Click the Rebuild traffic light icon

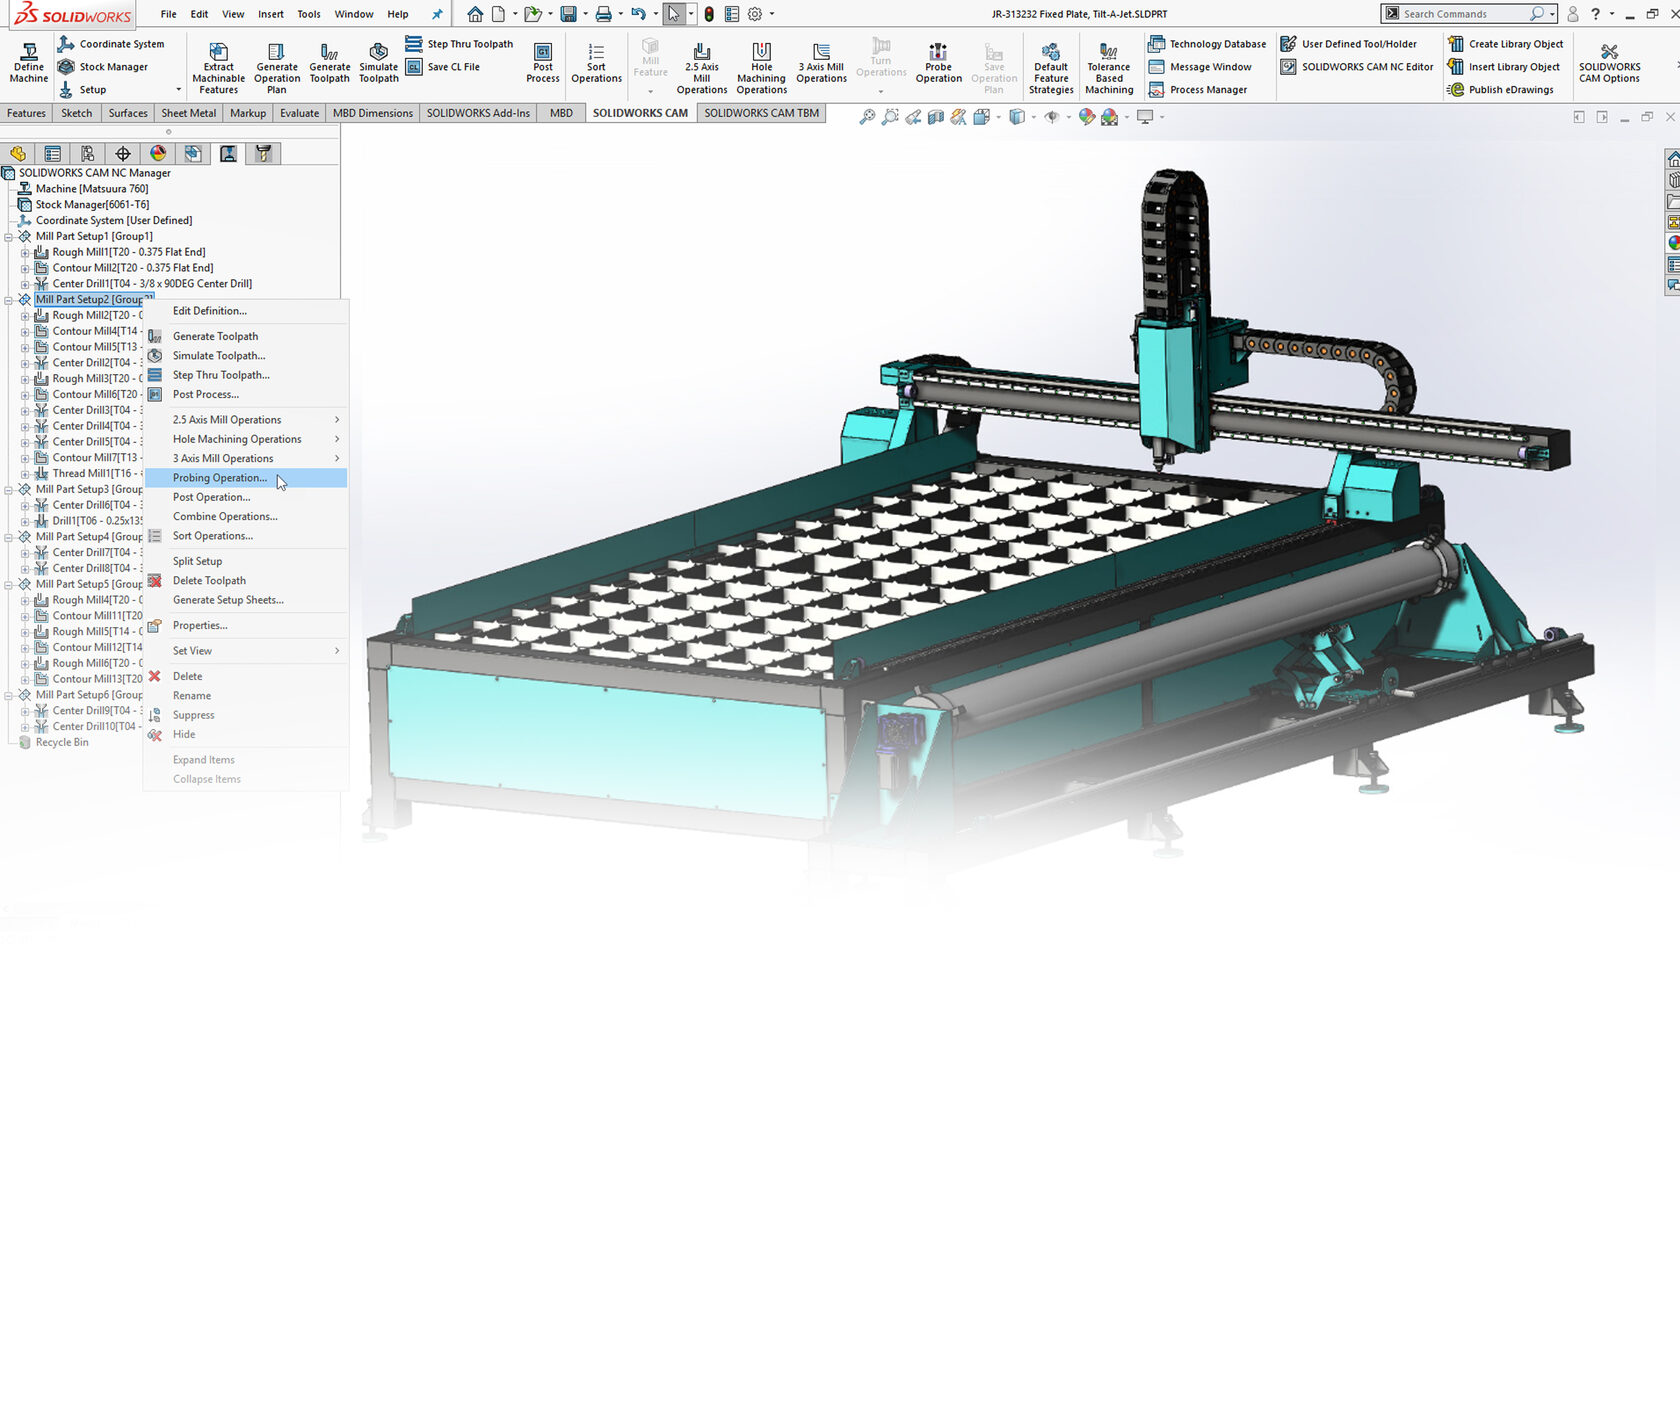[x=709, y=14]
